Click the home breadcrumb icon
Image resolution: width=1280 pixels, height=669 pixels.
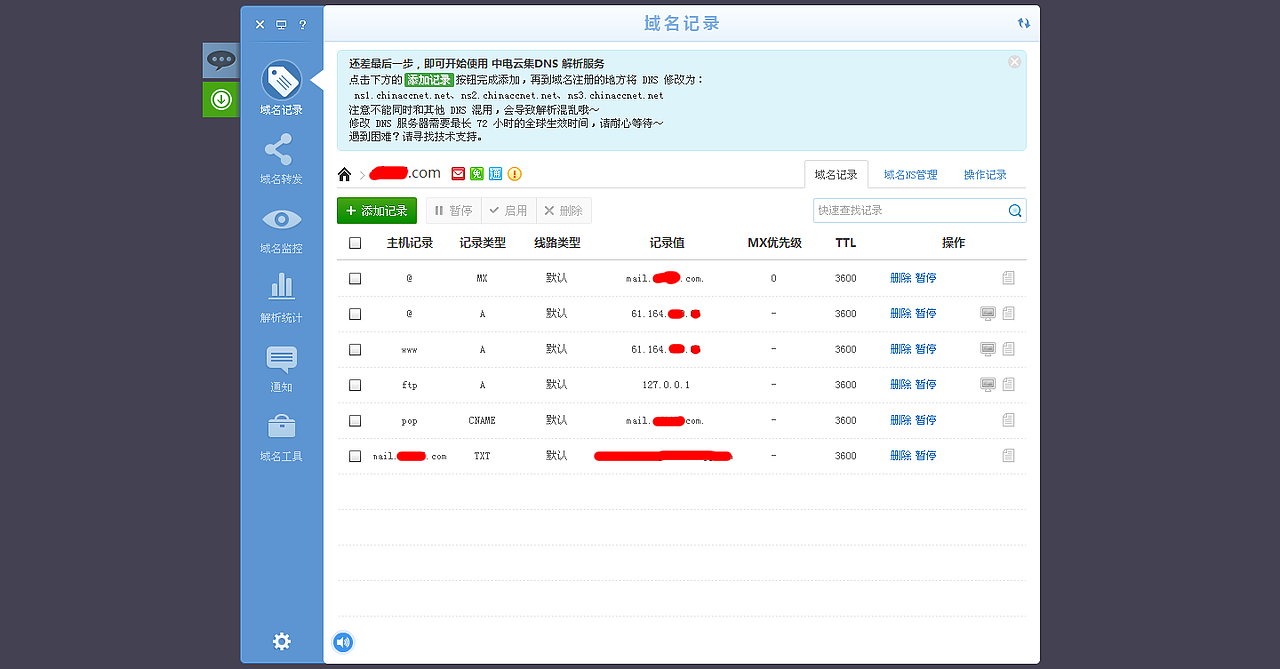pos(344,173)
